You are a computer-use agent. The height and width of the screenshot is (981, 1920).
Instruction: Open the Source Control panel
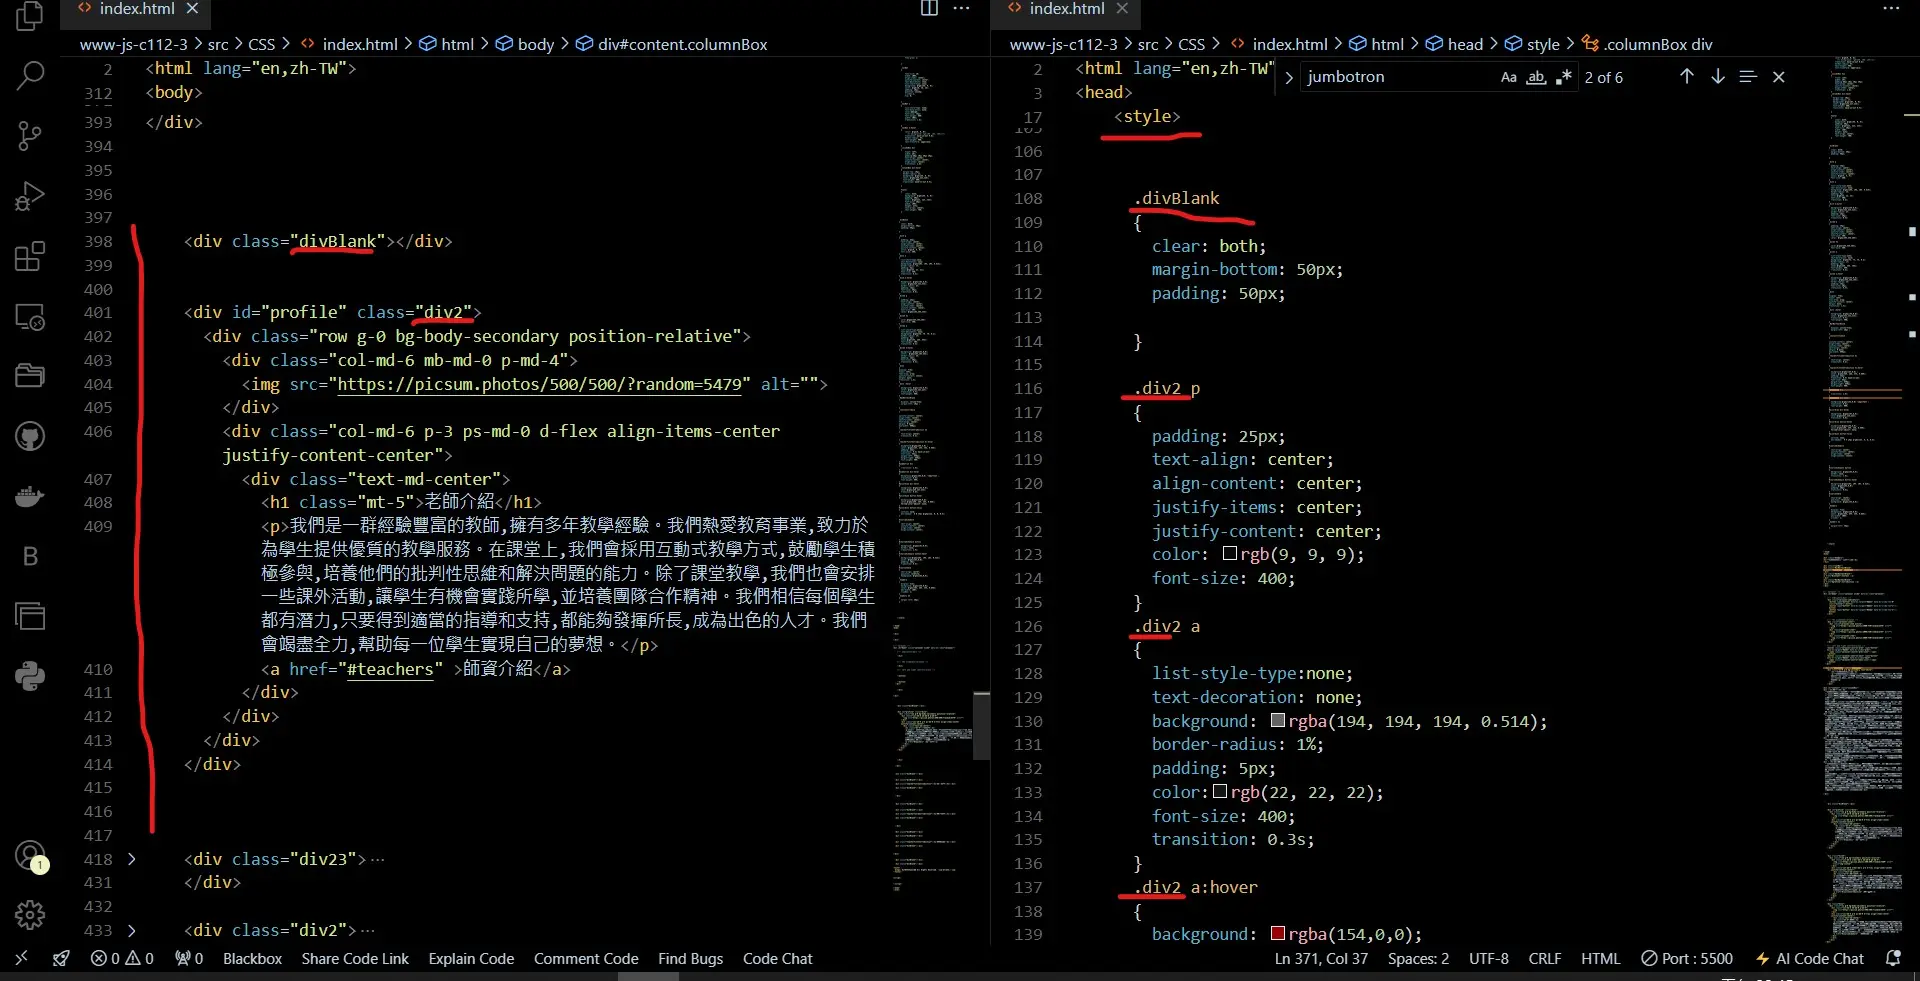[x=30, y=136]
